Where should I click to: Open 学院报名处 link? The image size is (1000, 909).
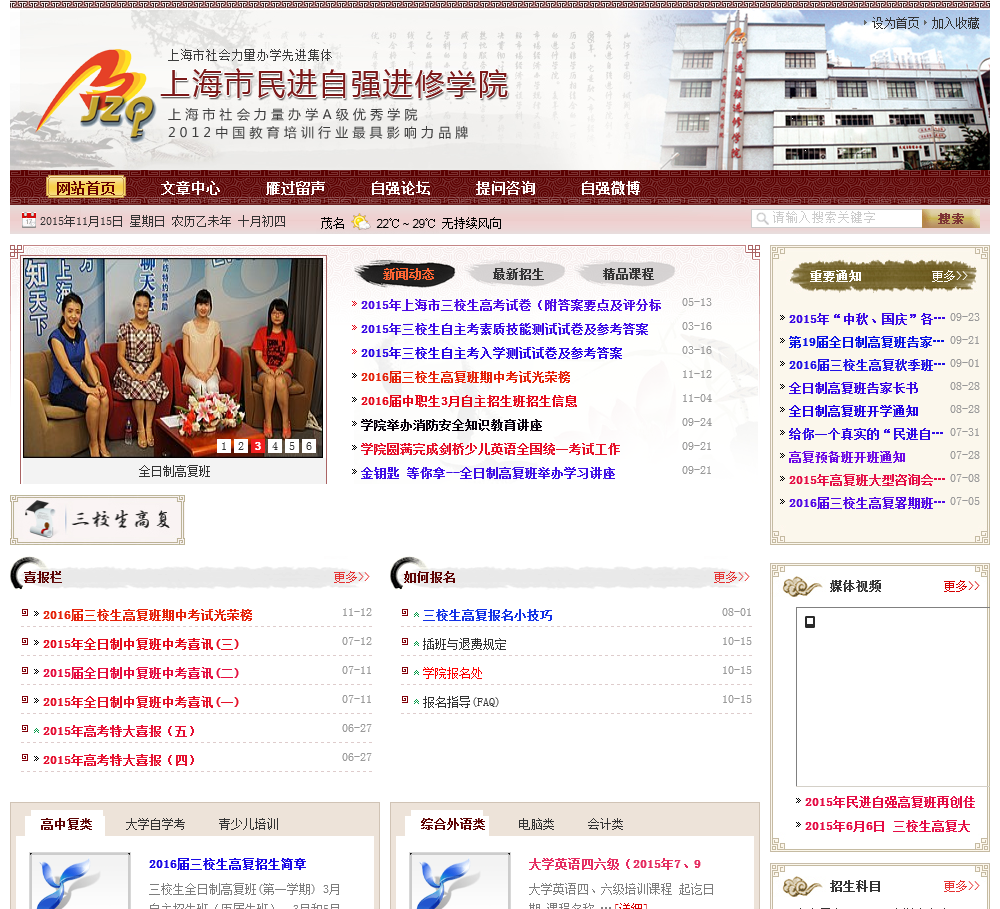tap(453, 673)
